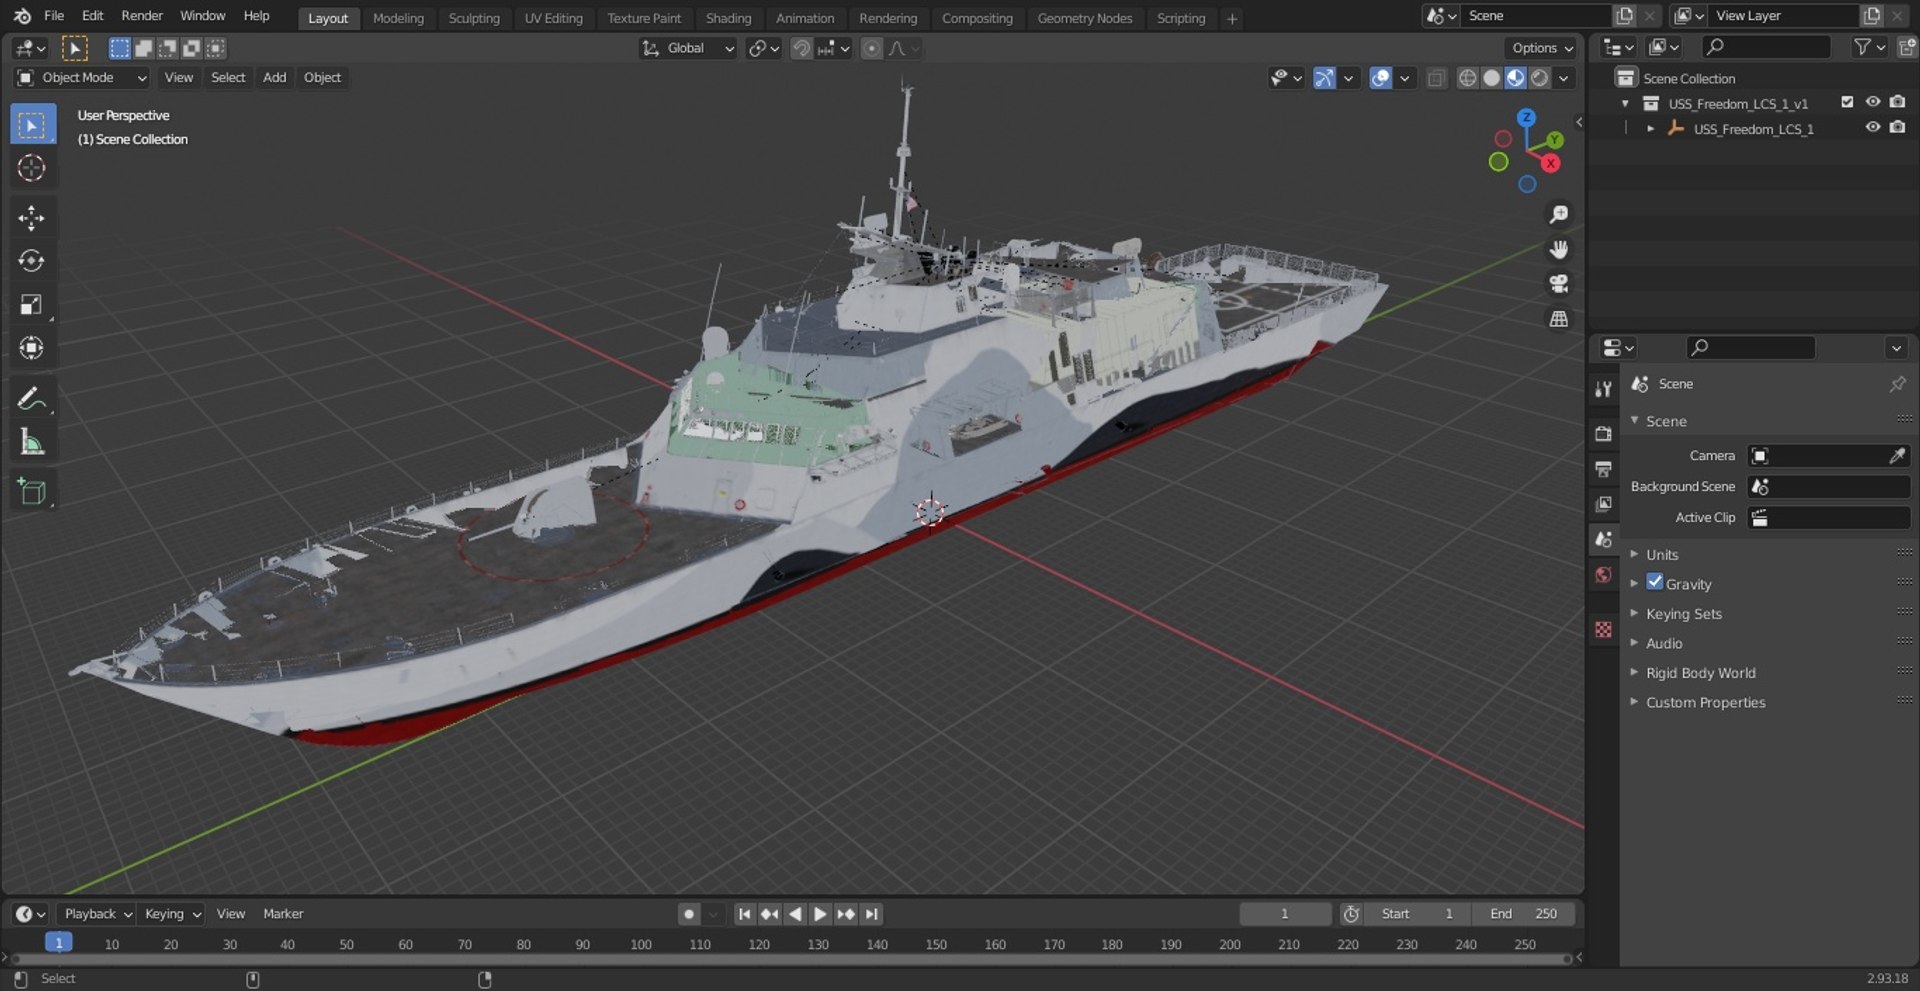Open the View Layer properties tab

tap(1604, 504)
